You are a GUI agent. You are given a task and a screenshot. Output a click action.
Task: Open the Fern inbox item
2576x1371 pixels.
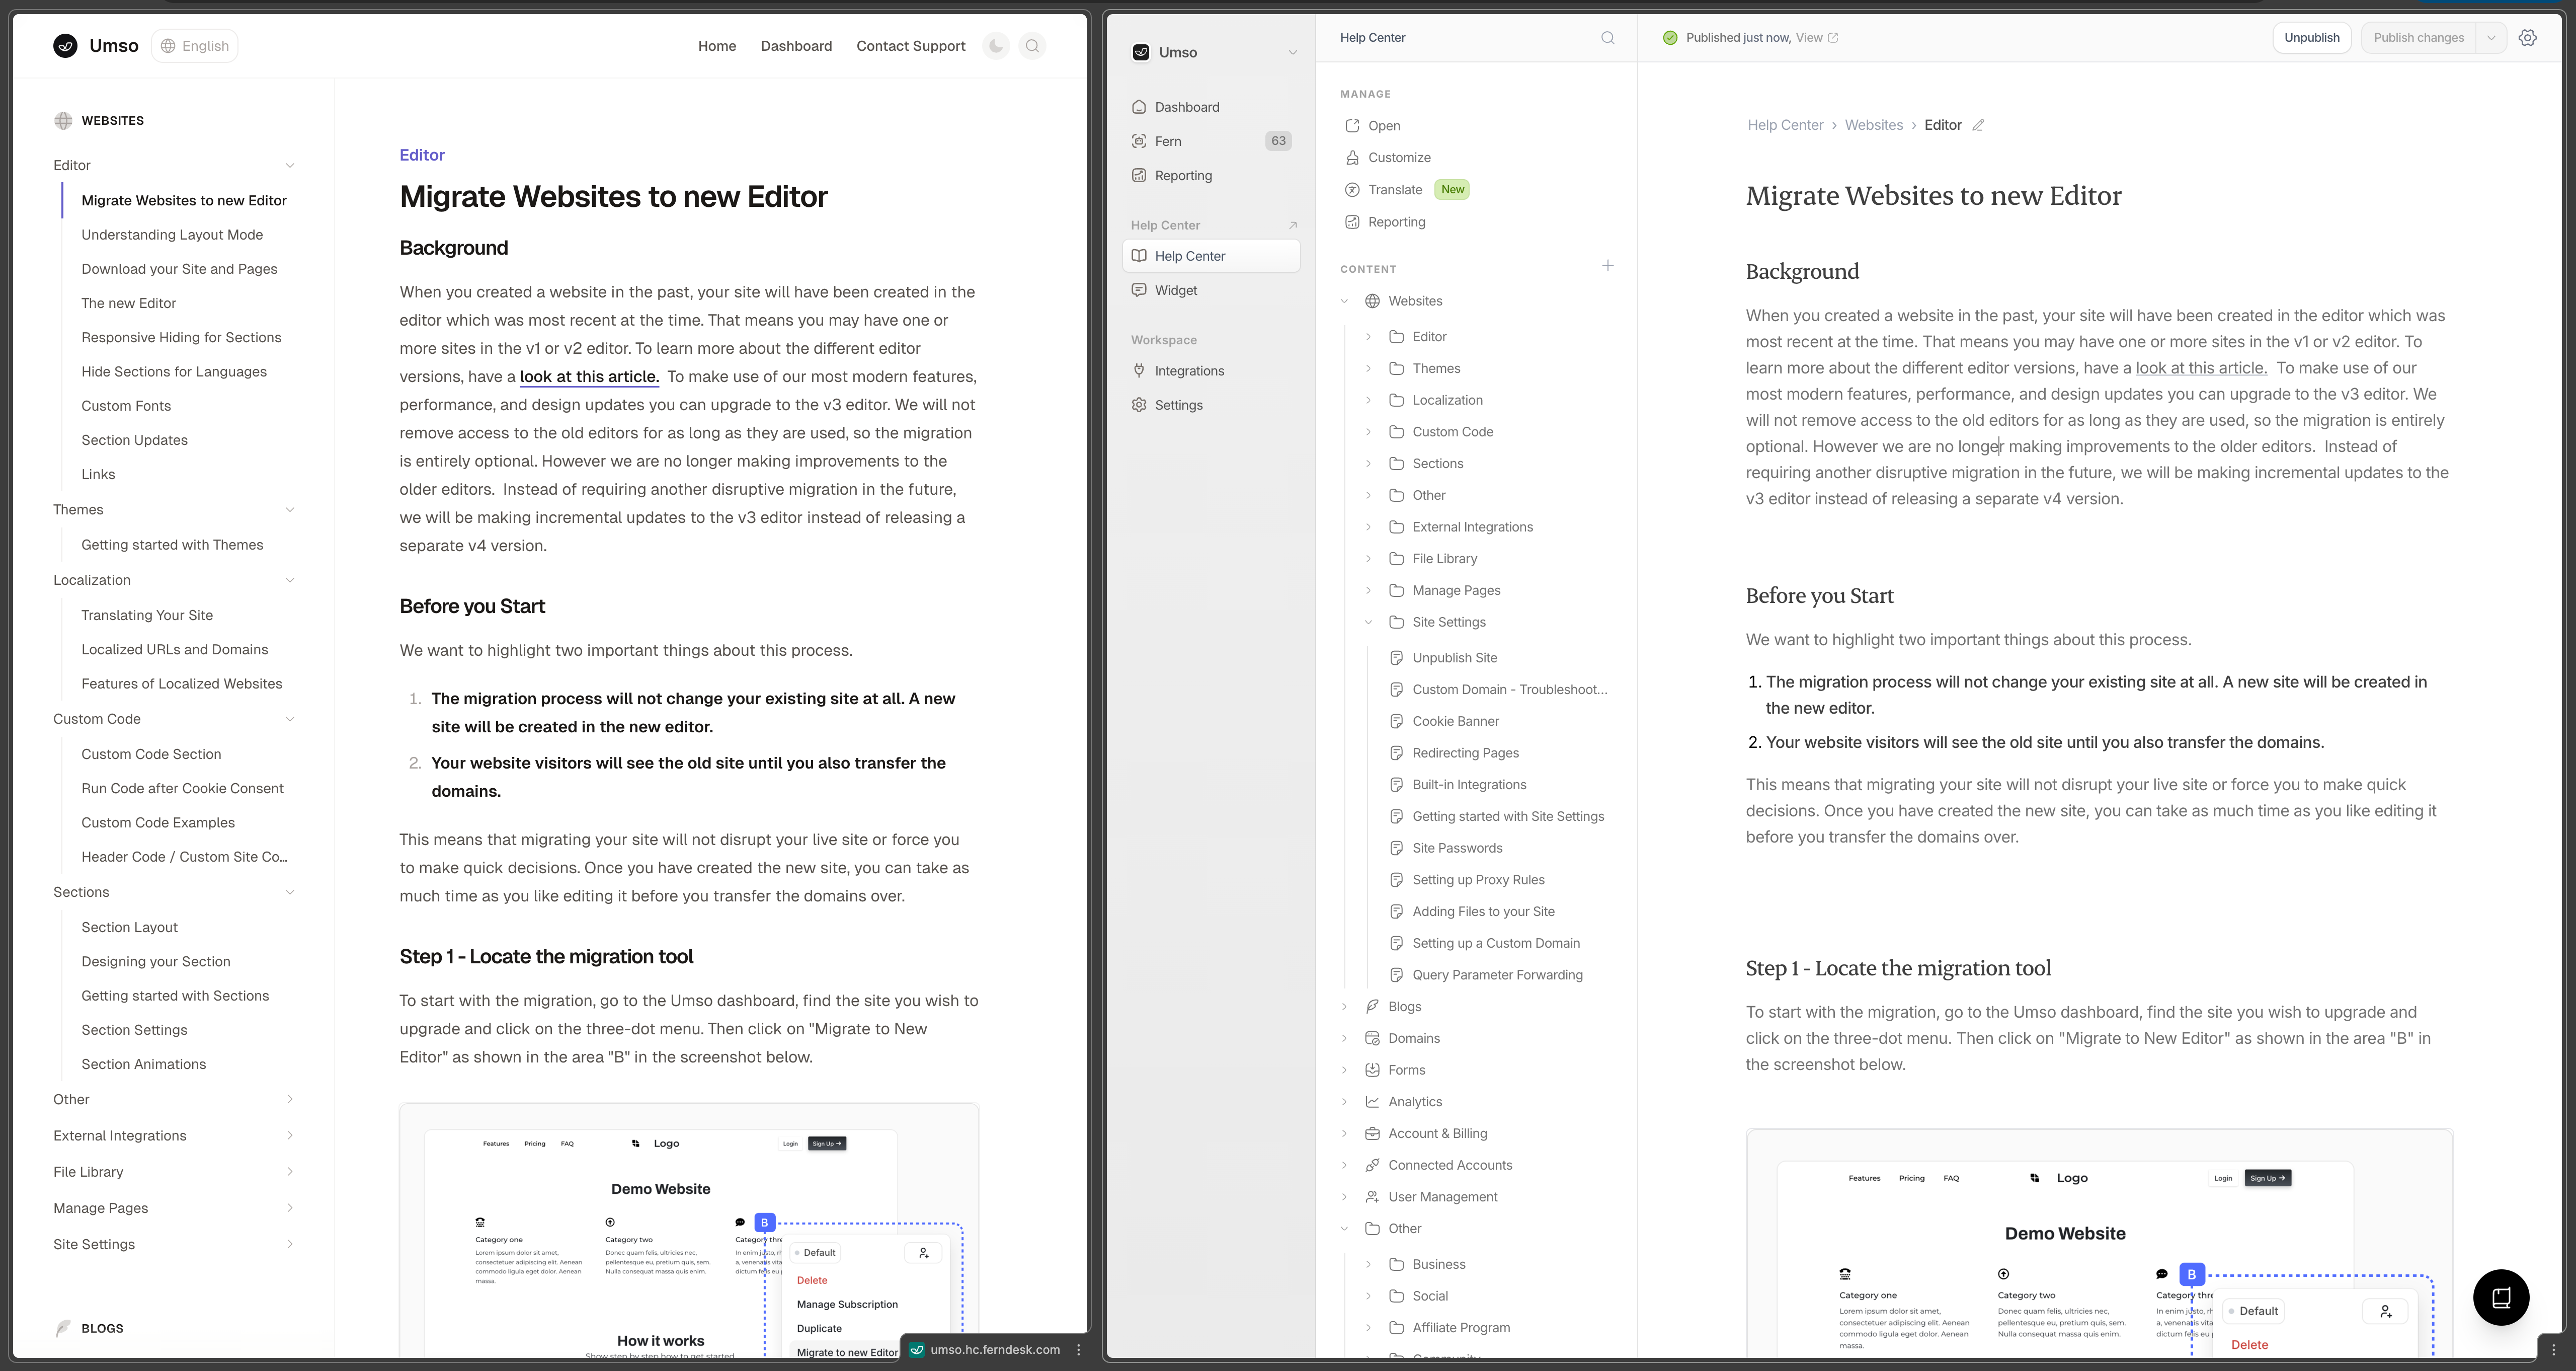1211,141
